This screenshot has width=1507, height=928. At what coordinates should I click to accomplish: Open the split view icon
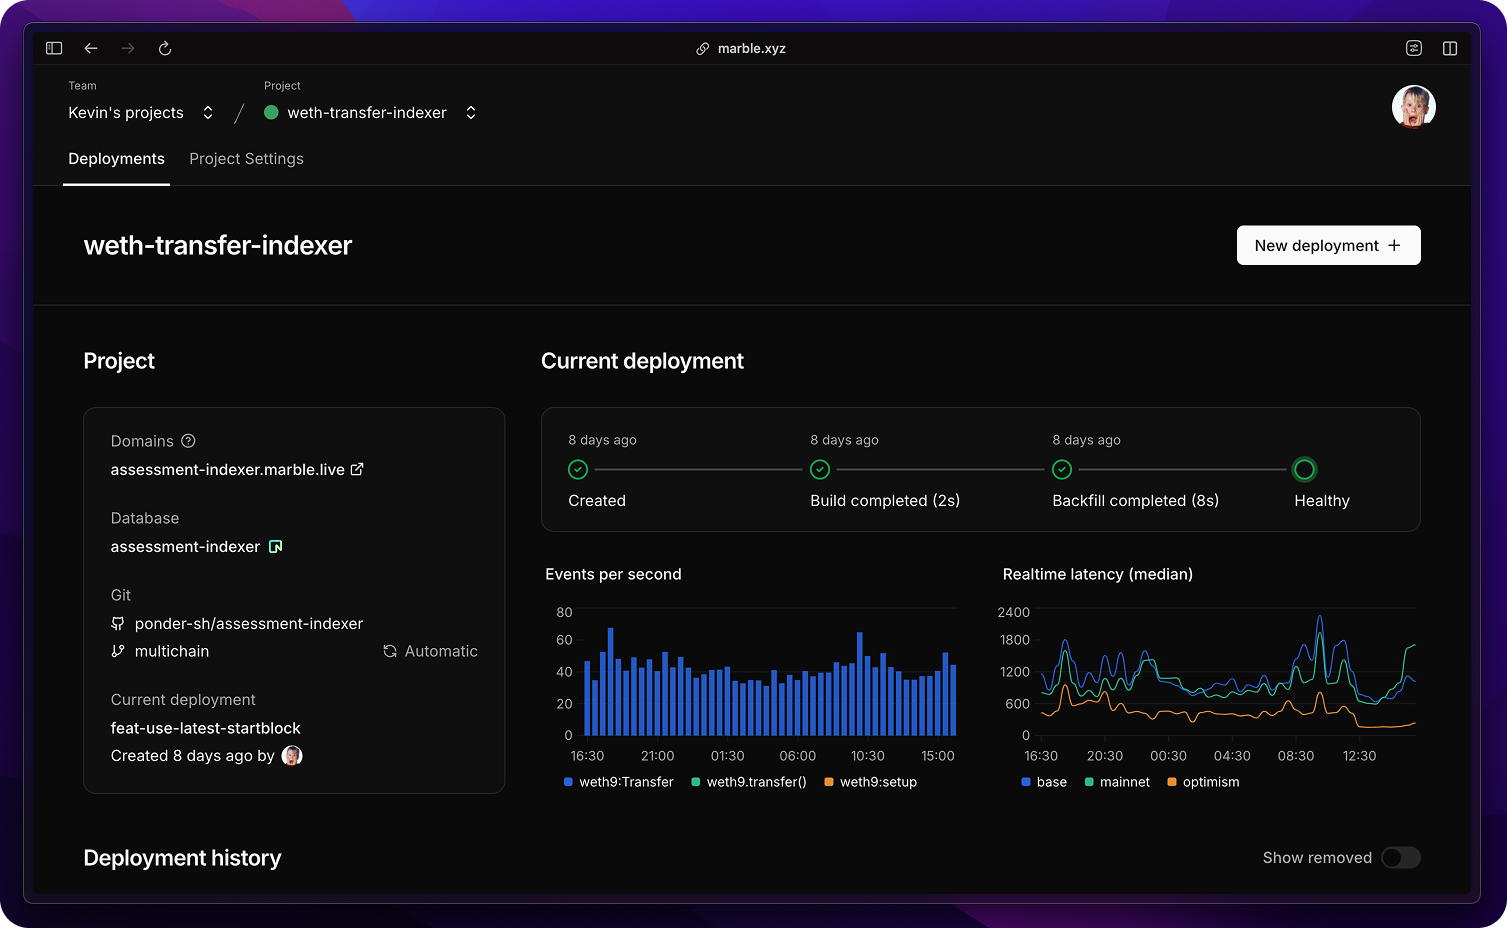(1449, 48)
